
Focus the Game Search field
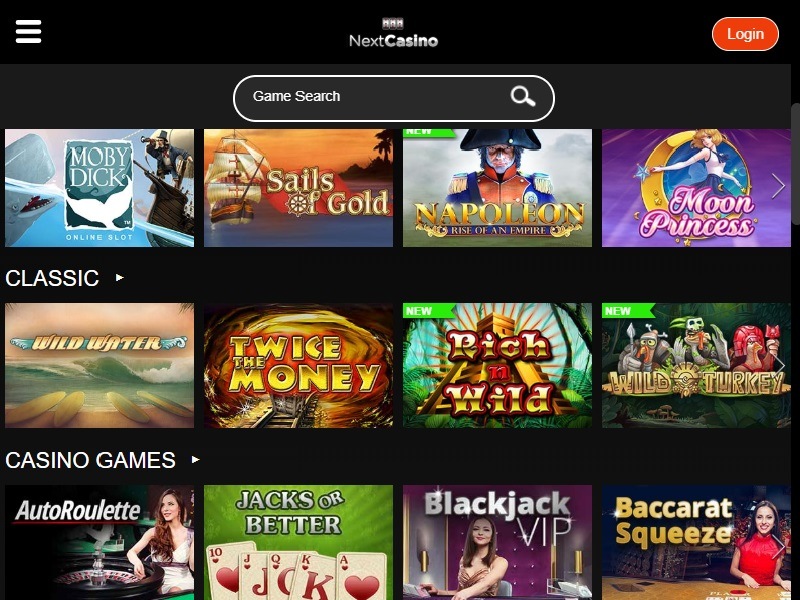click(x=393, y=98)
